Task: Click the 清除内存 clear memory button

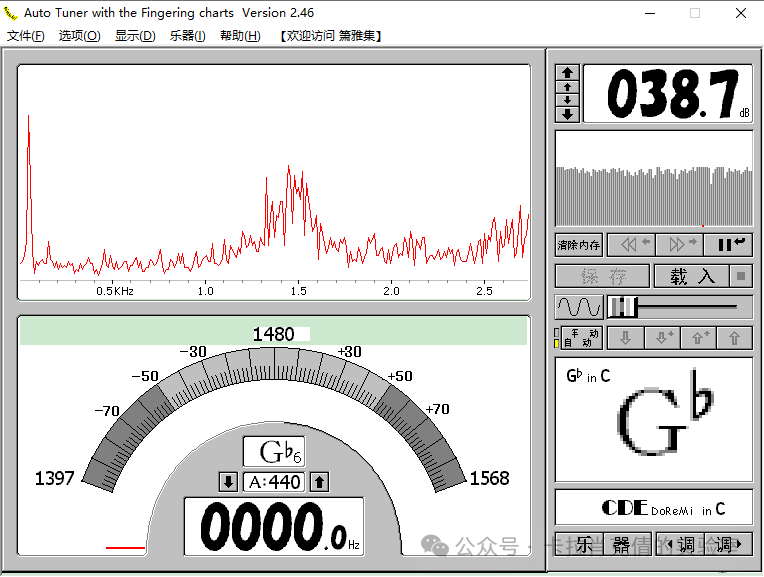Action: (x=579, y=244)
